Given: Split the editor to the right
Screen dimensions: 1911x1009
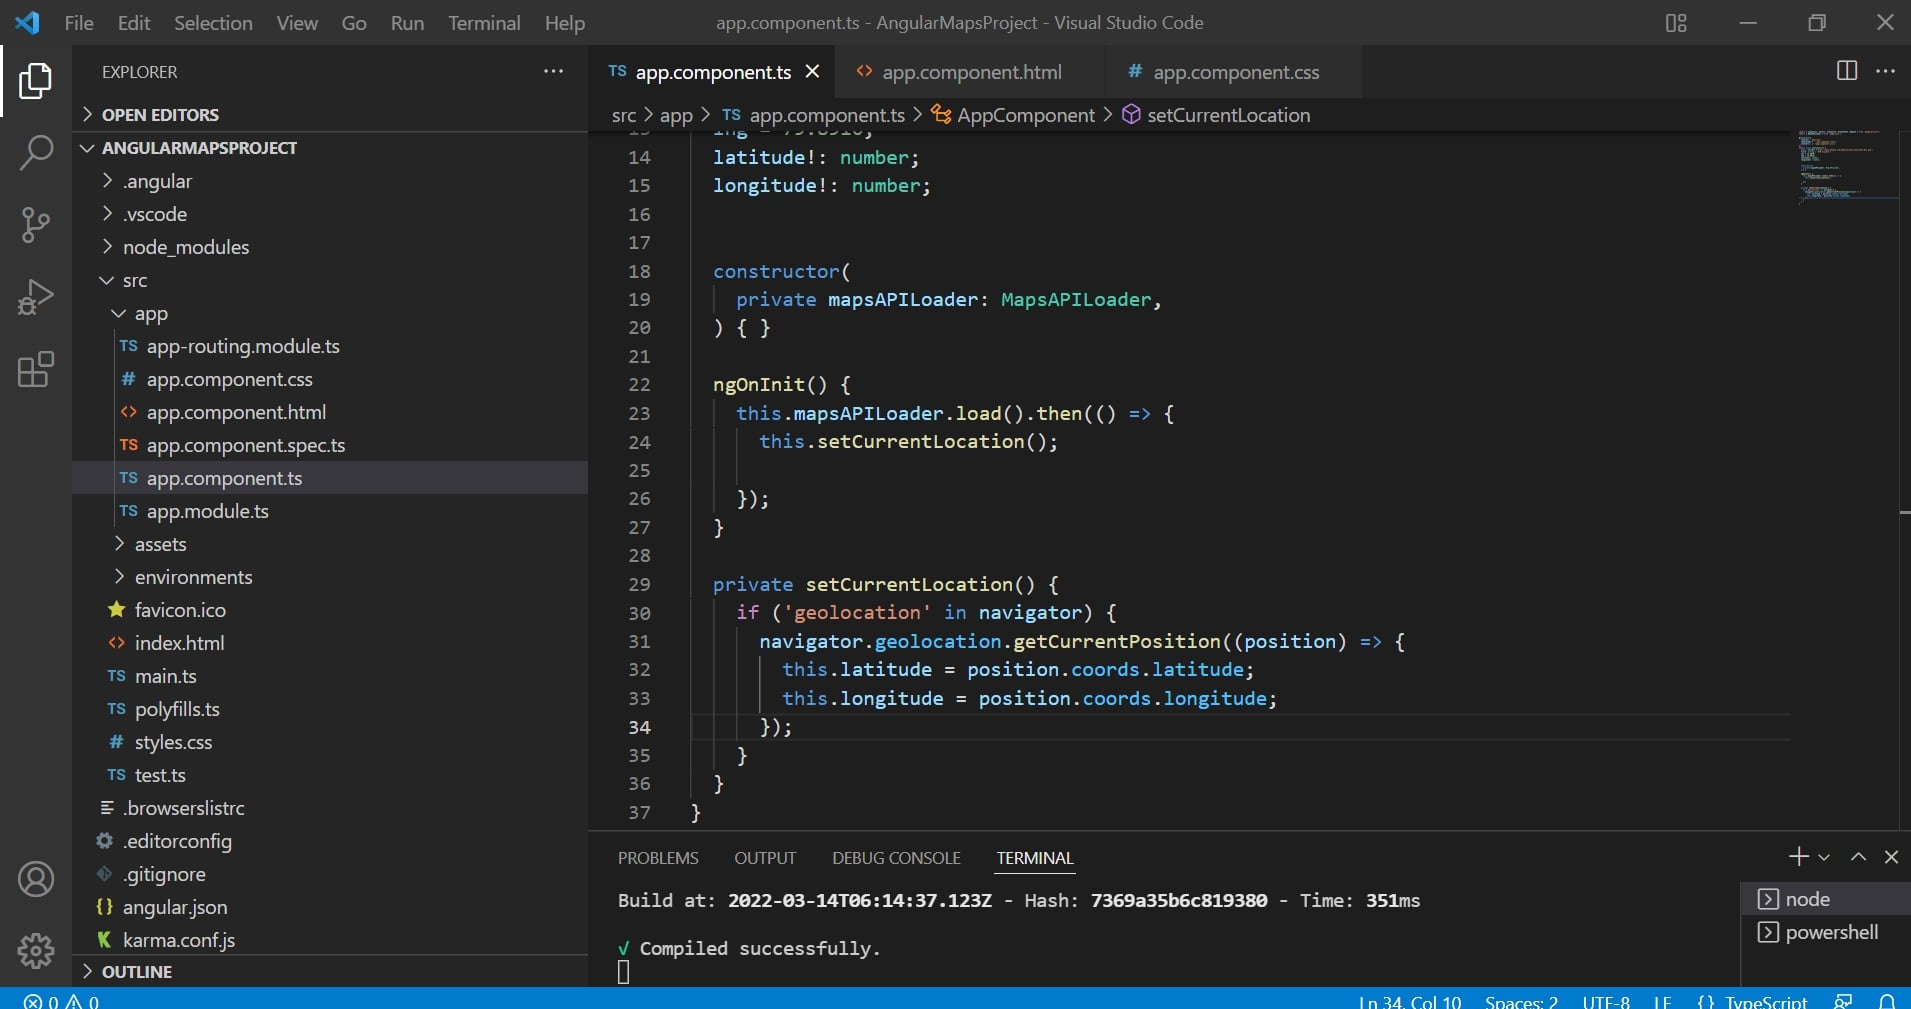Looking at the screenshot, I should 1846,71.
